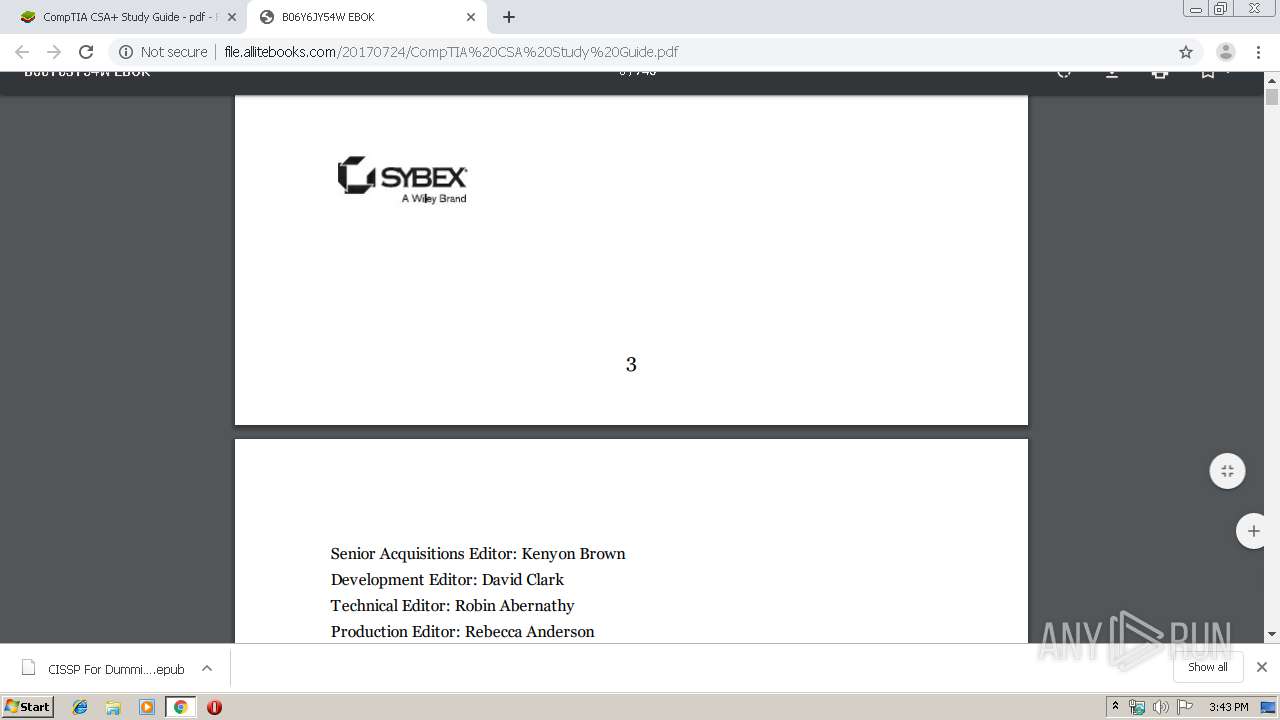
Task: Open downloaded CISSP For Dummies epub file
Action: [x=103, y=669]
